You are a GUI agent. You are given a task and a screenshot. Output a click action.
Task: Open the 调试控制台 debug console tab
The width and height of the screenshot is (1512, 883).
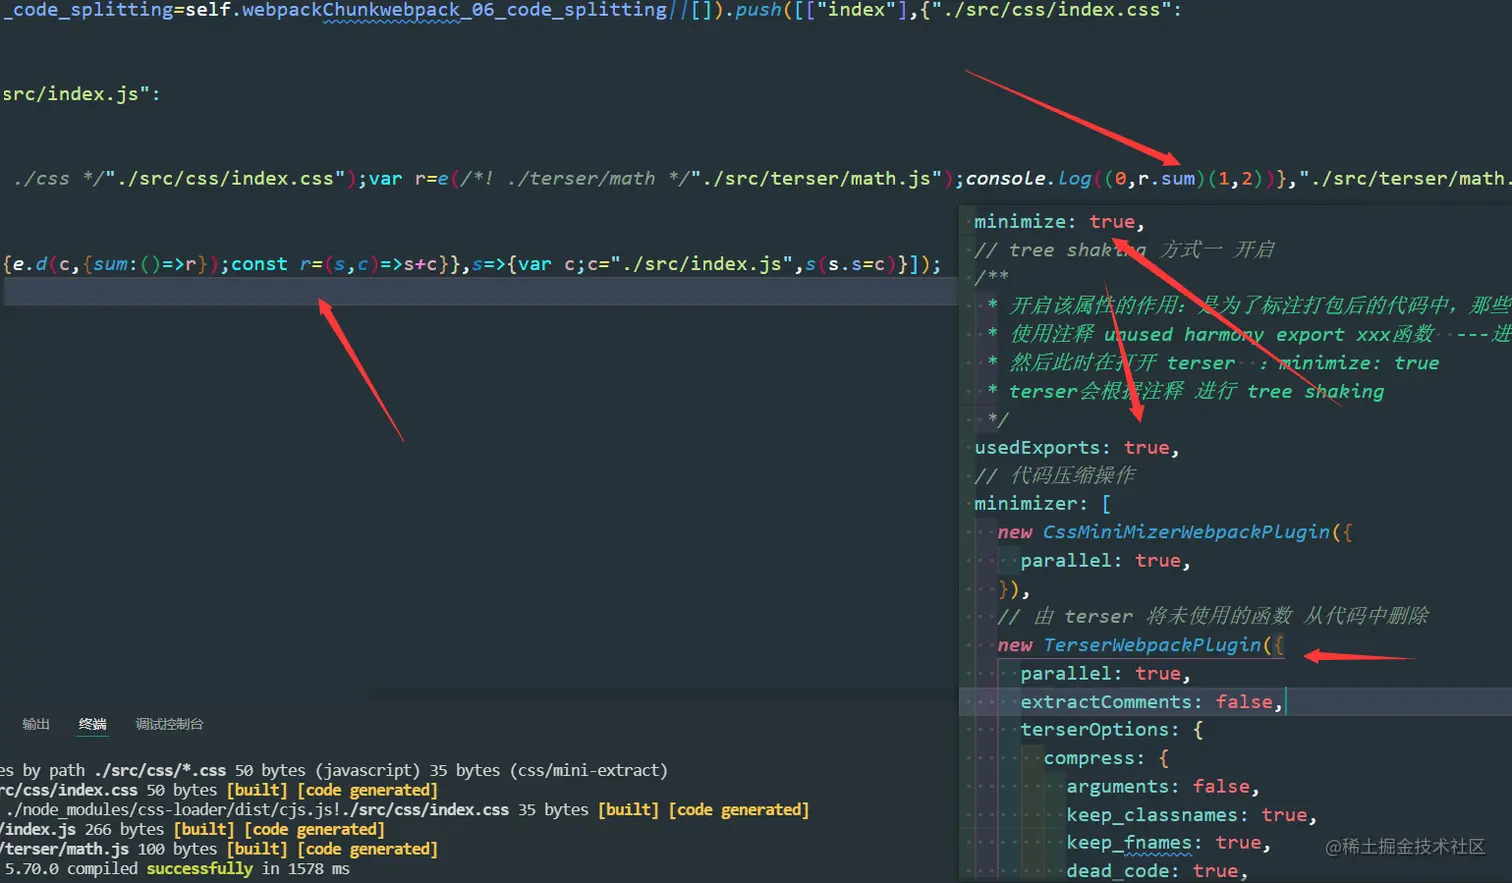pos(169,724)
